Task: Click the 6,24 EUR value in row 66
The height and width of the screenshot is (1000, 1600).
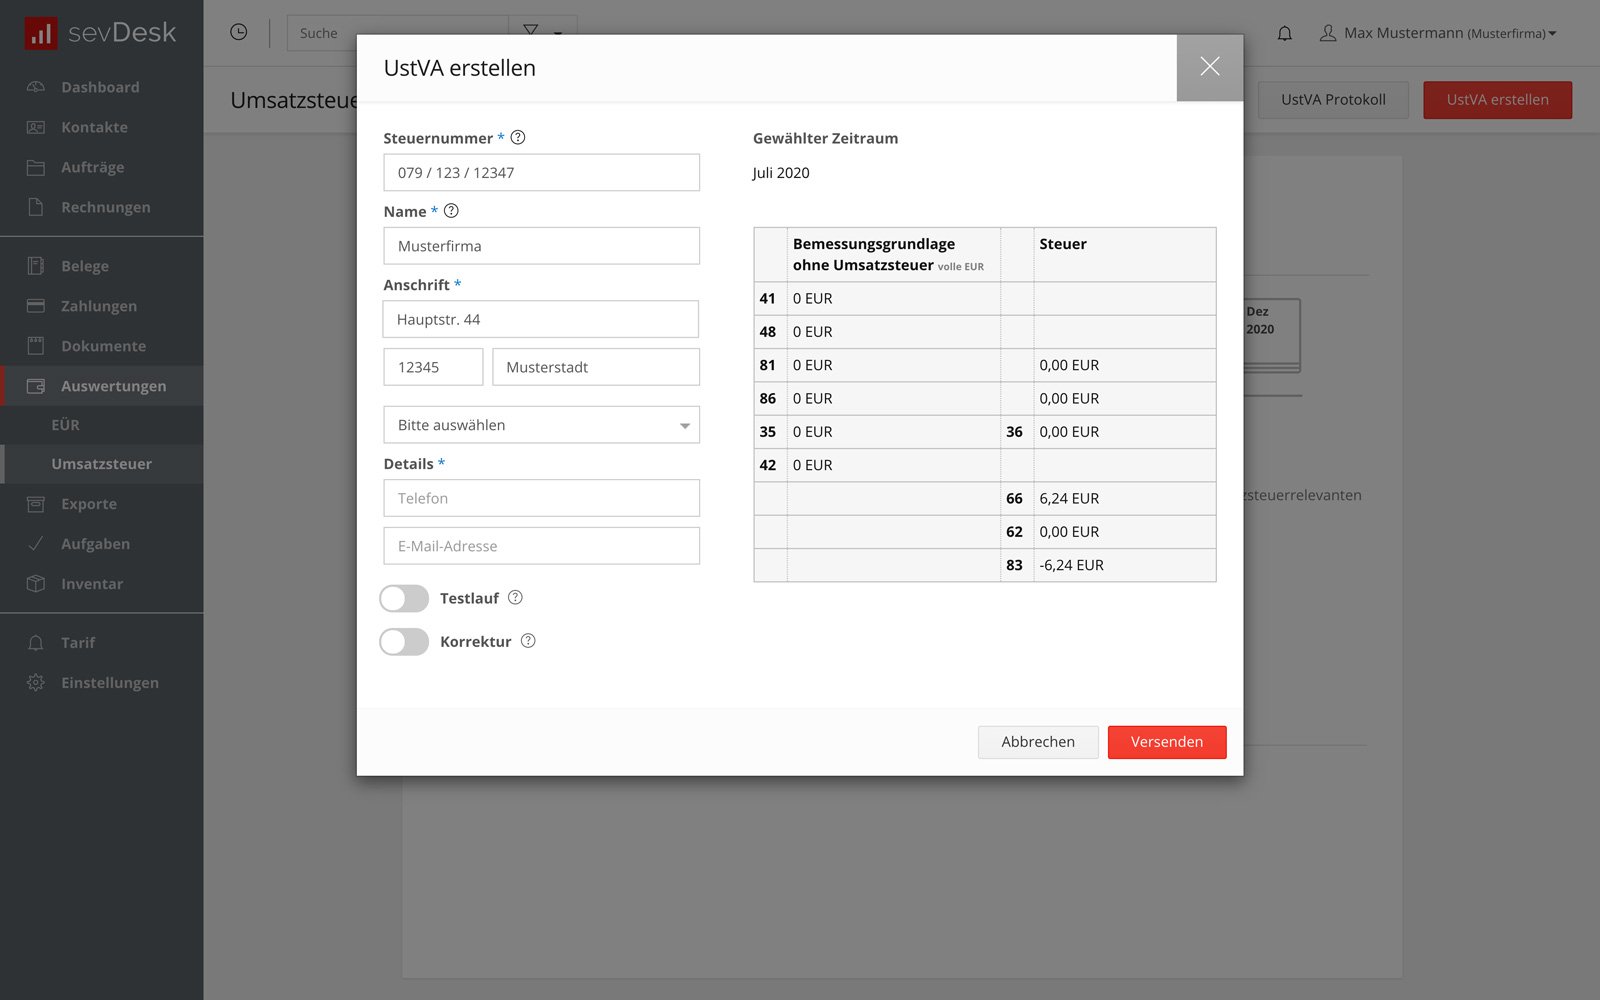Action: click(1069, 498)
